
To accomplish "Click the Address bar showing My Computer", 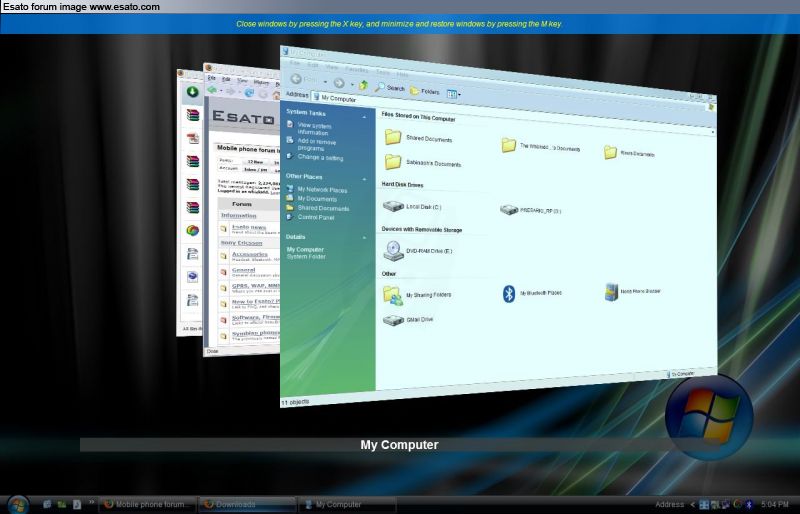I will [510, 113].
